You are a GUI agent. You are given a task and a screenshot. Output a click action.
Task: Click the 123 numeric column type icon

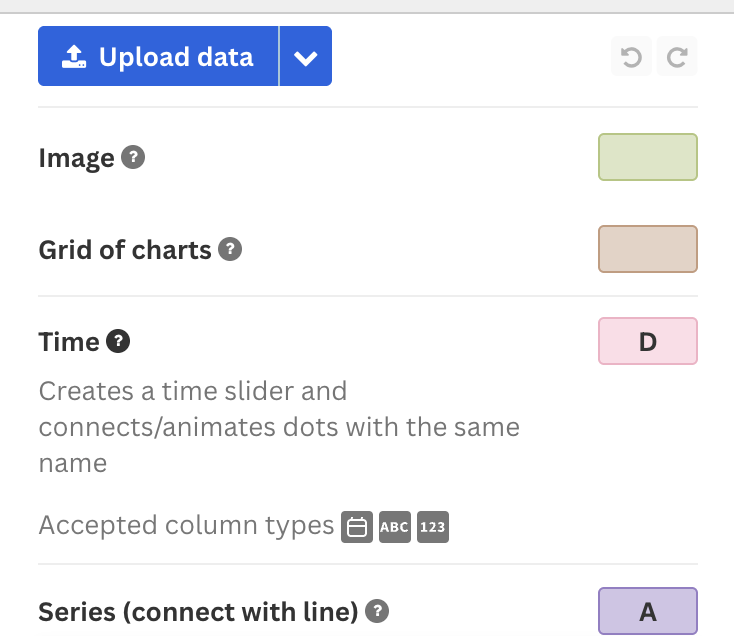(433, 527)
